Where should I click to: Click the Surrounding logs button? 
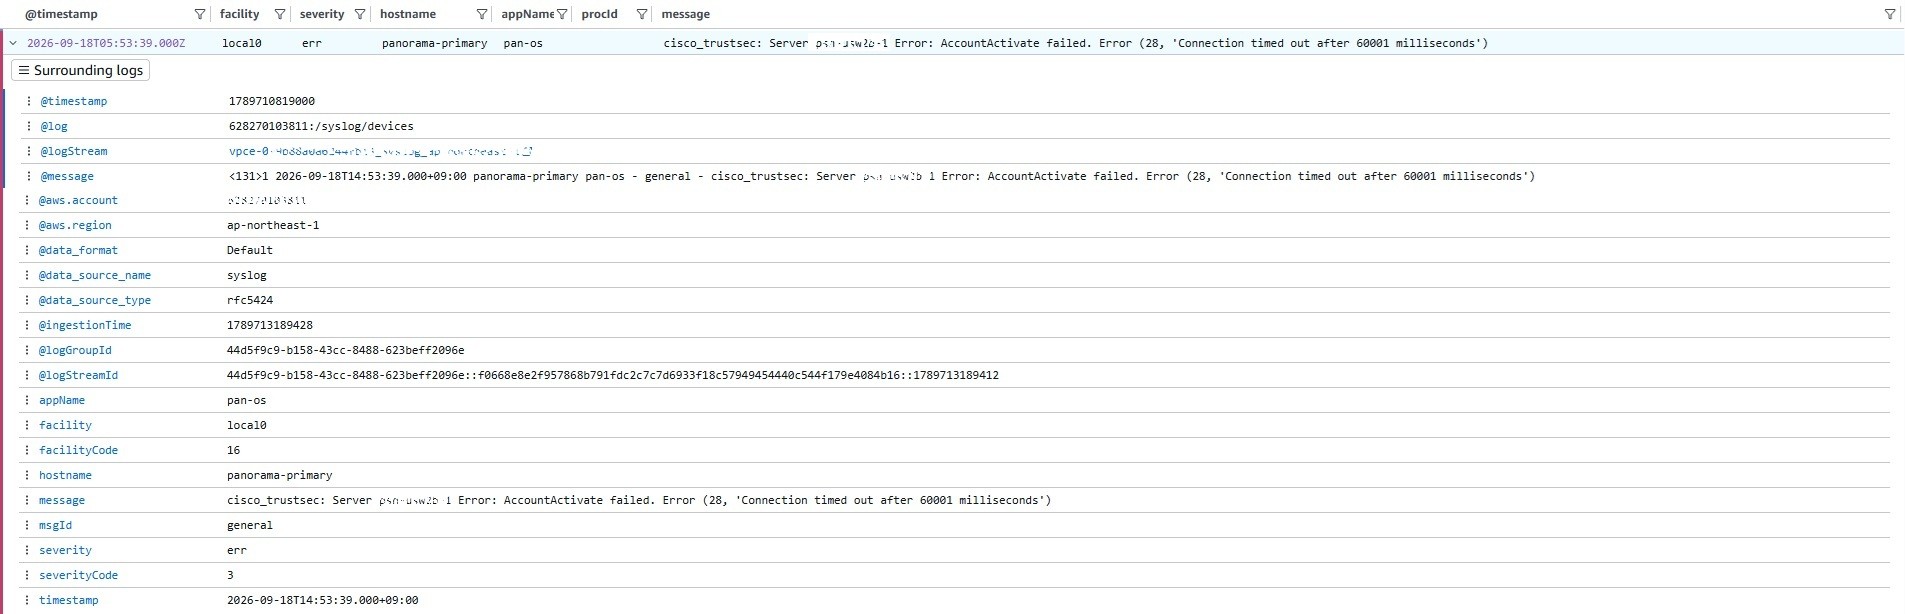pyautogui.click(x=80, y=70)
